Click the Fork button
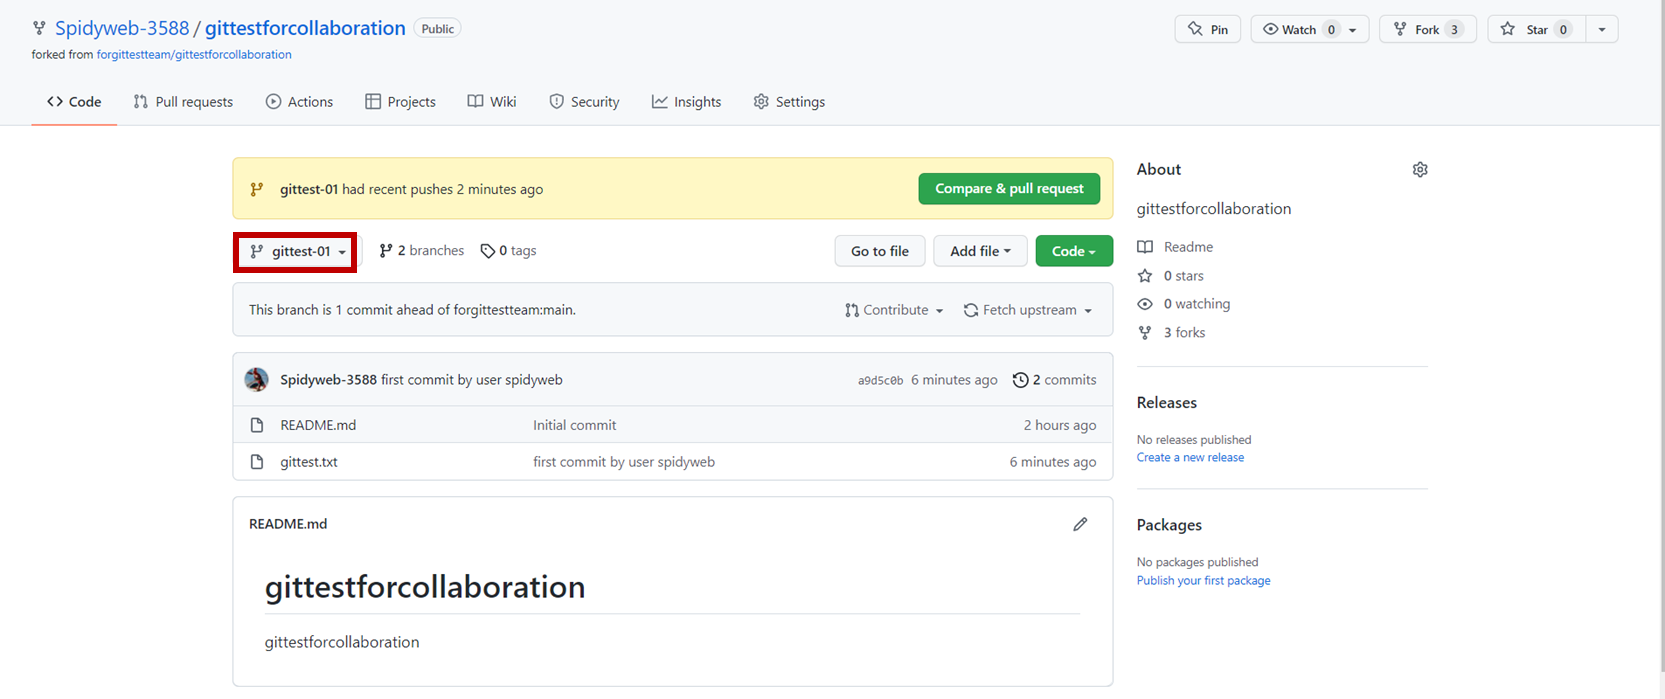 point(1427,29)
